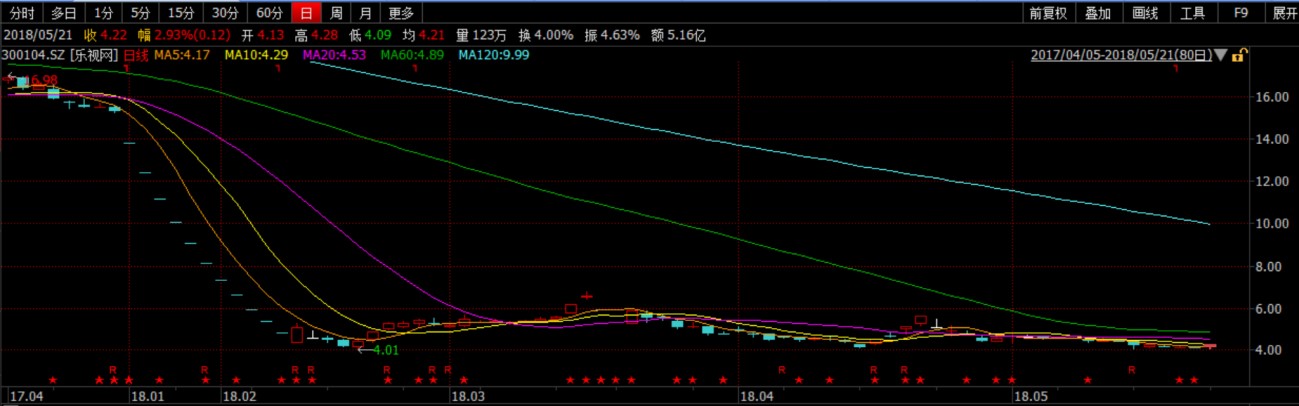Click the cyan MA120:9.99 indicator label
The width and height of the screenshot is (1299, 406).
493,54
